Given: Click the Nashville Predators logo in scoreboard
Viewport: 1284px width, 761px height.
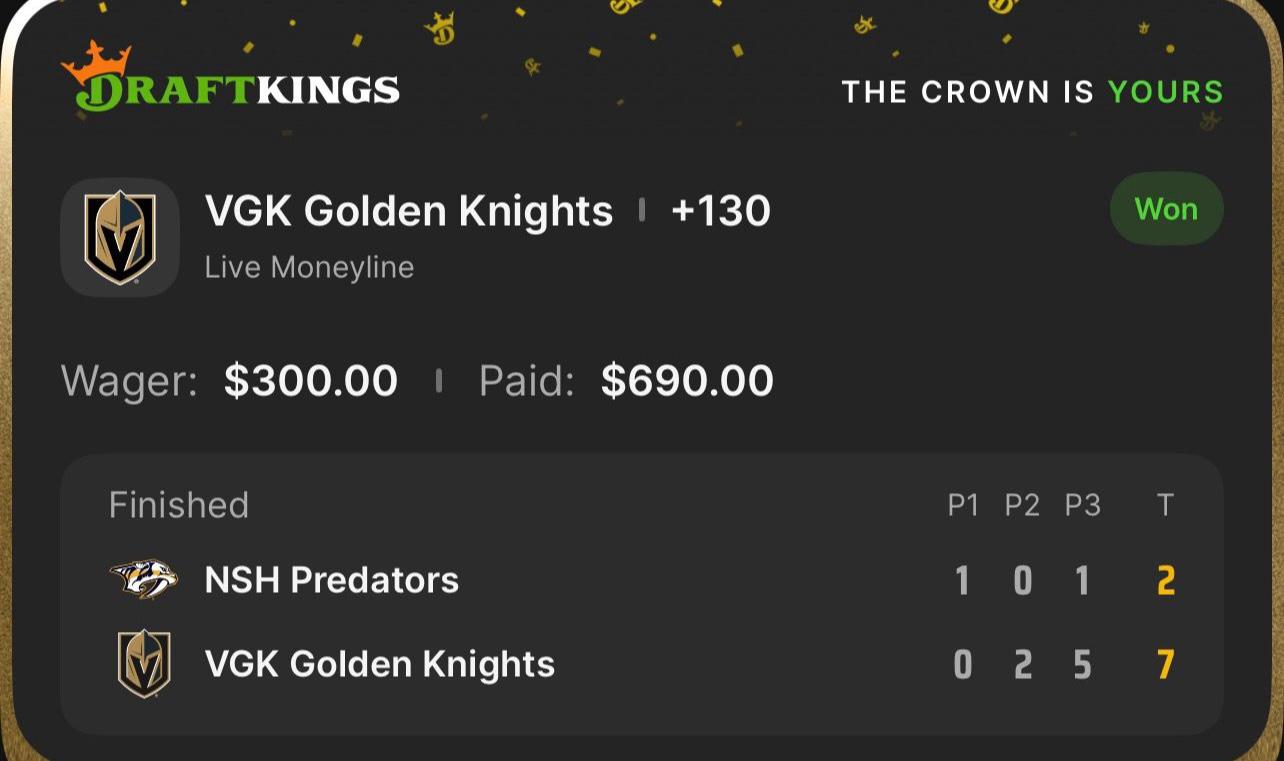Looking at the screenshot, I should pyautogui.click(x=144, y=579).
